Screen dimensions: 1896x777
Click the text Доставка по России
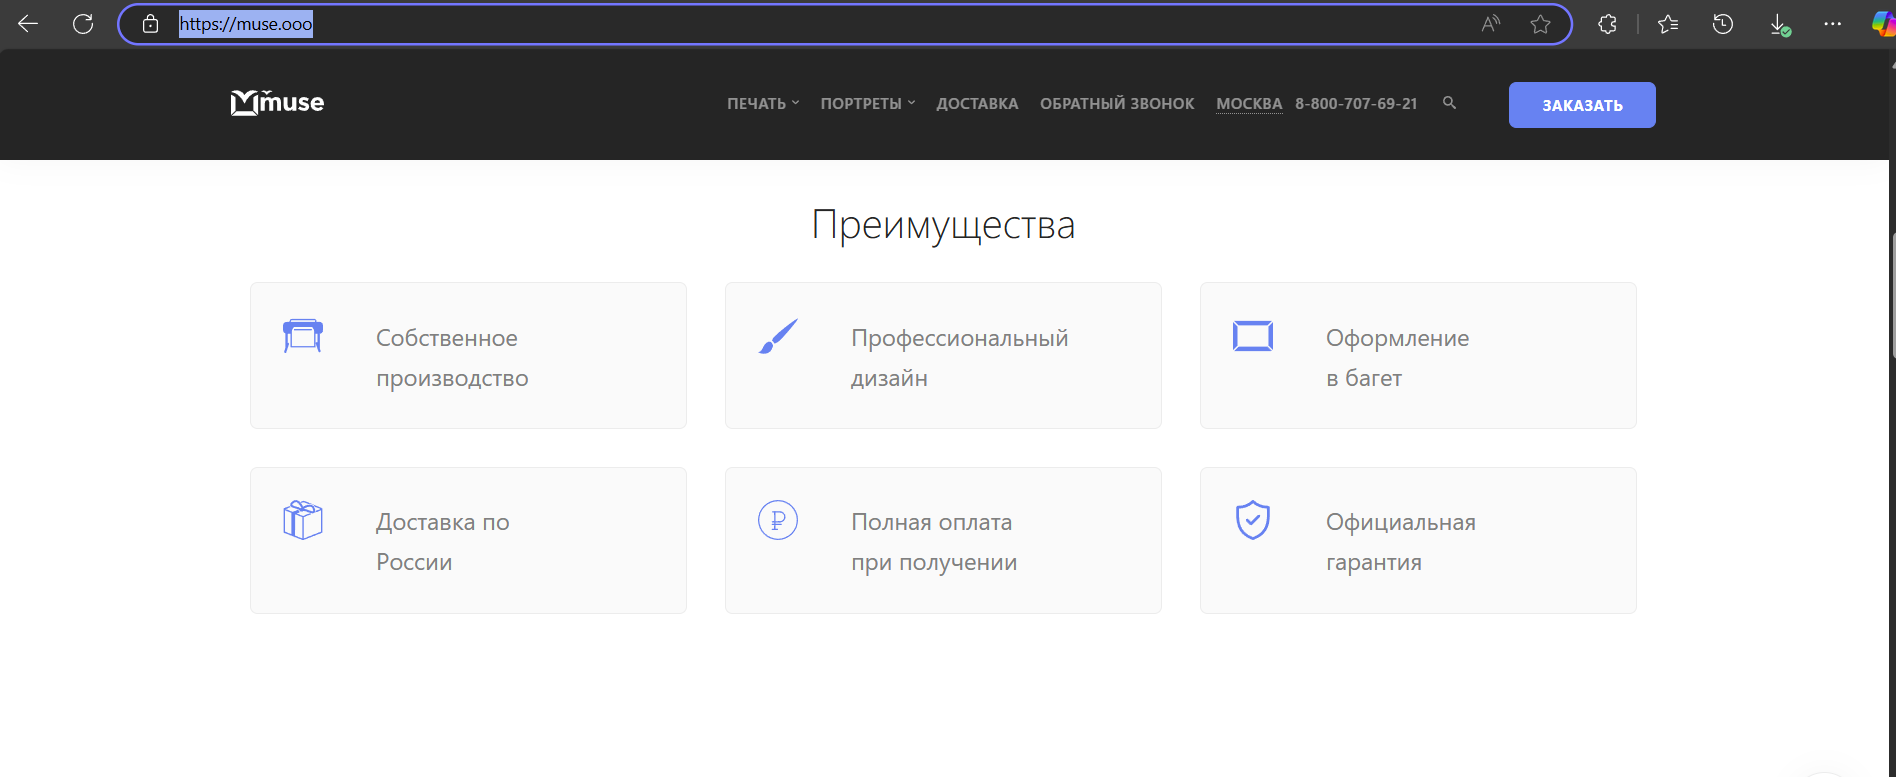pos(443,542)
